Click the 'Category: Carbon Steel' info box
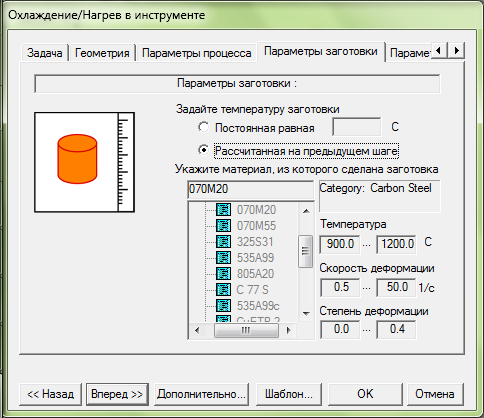484x418 pixels. pos(379,196)
